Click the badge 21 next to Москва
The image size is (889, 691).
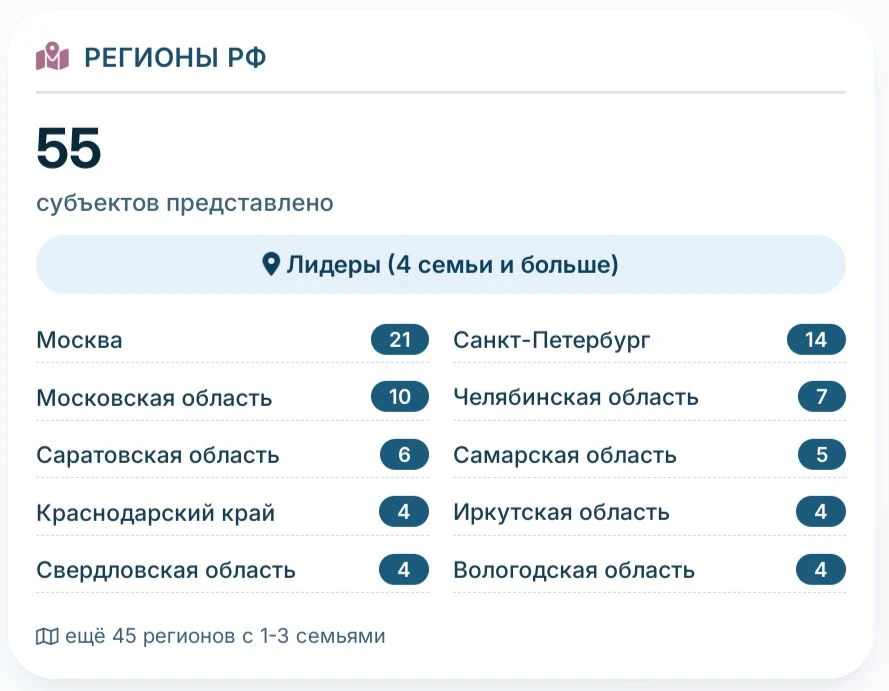[x=400, y=340]
